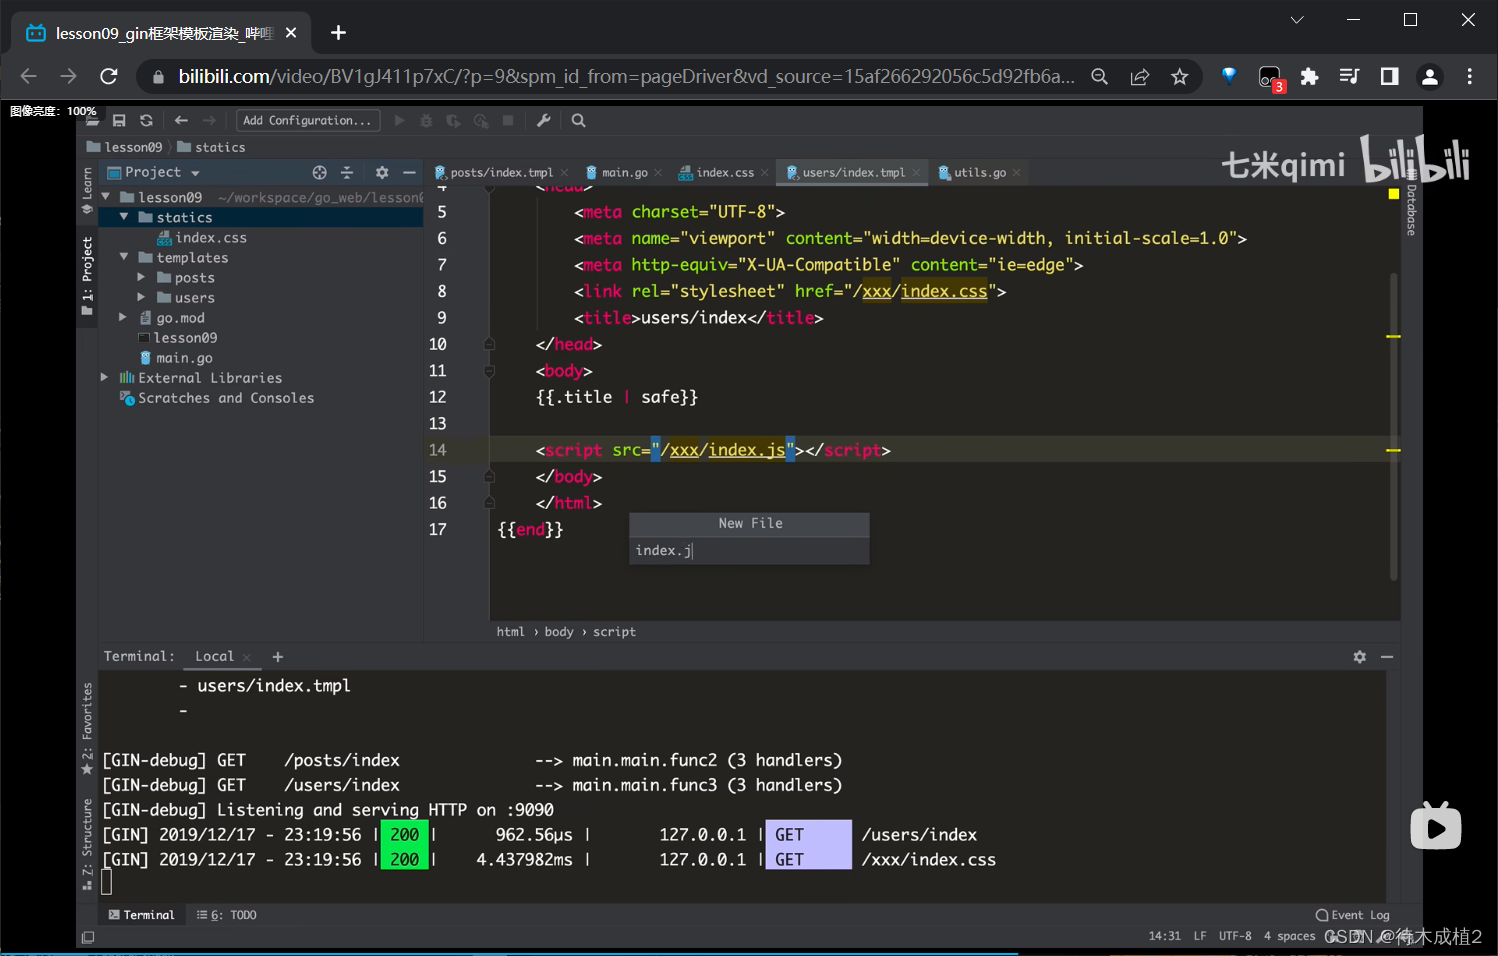
Task: Select index.css file in project tree
Action: (210, 238)
